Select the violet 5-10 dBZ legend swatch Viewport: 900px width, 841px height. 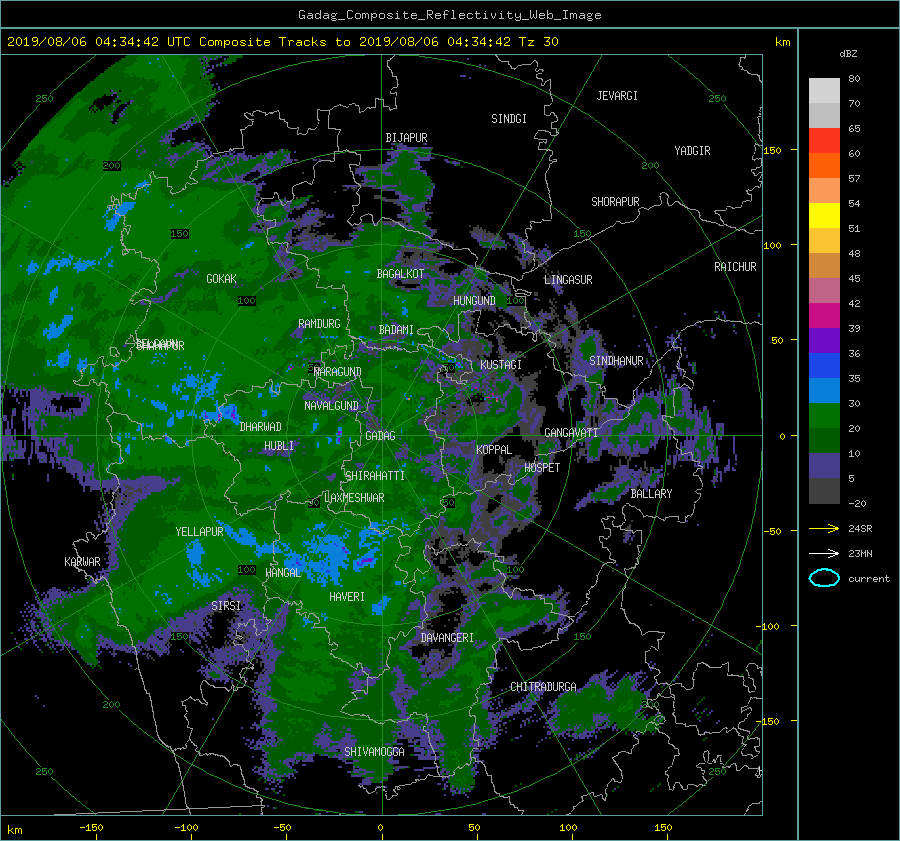tap(824, 466)
